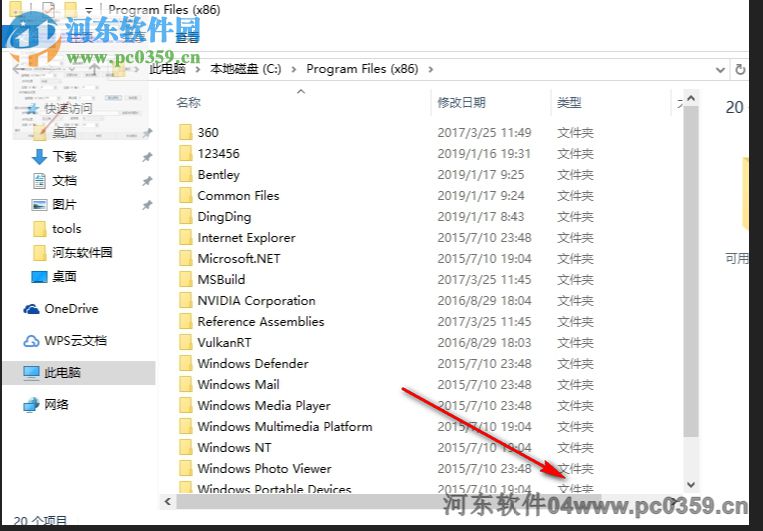Select 此电脑 in the navigation pane
Image resolution: width=763 pixels, height=531 pixels.
click(79, 373)
